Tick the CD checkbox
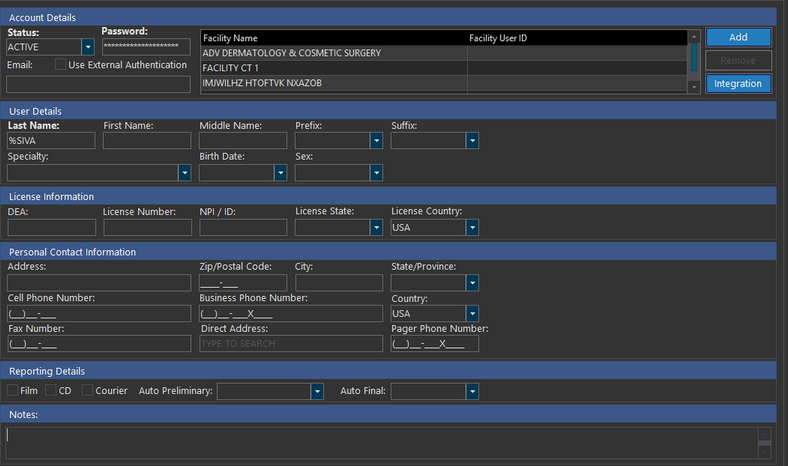This screenshot has height=466, width=788. pos(51,390)
